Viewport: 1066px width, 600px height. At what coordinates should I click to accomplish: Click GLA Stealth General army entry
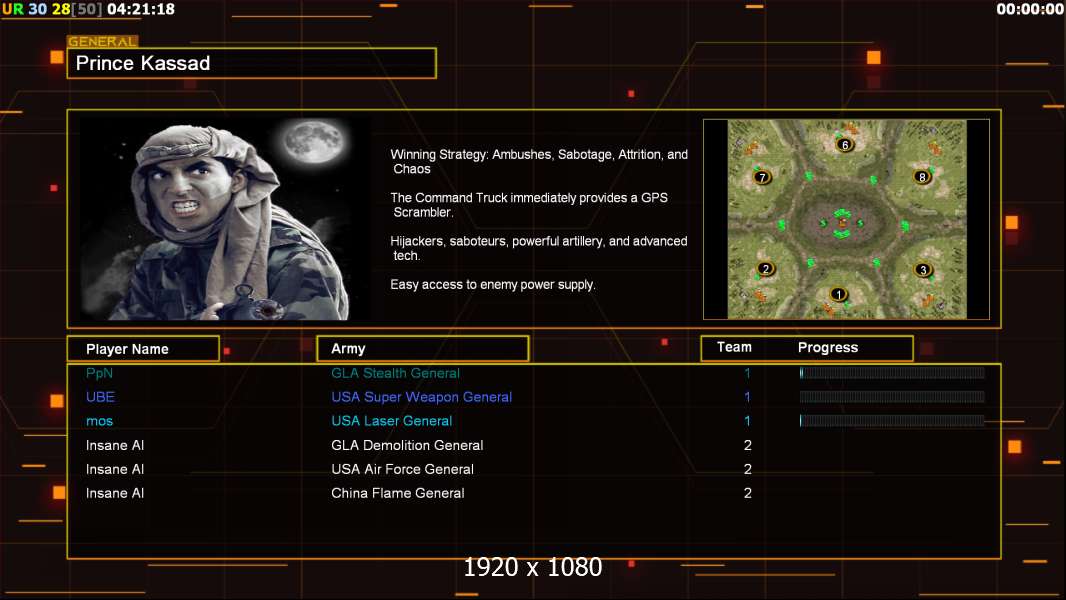point(395,373)
